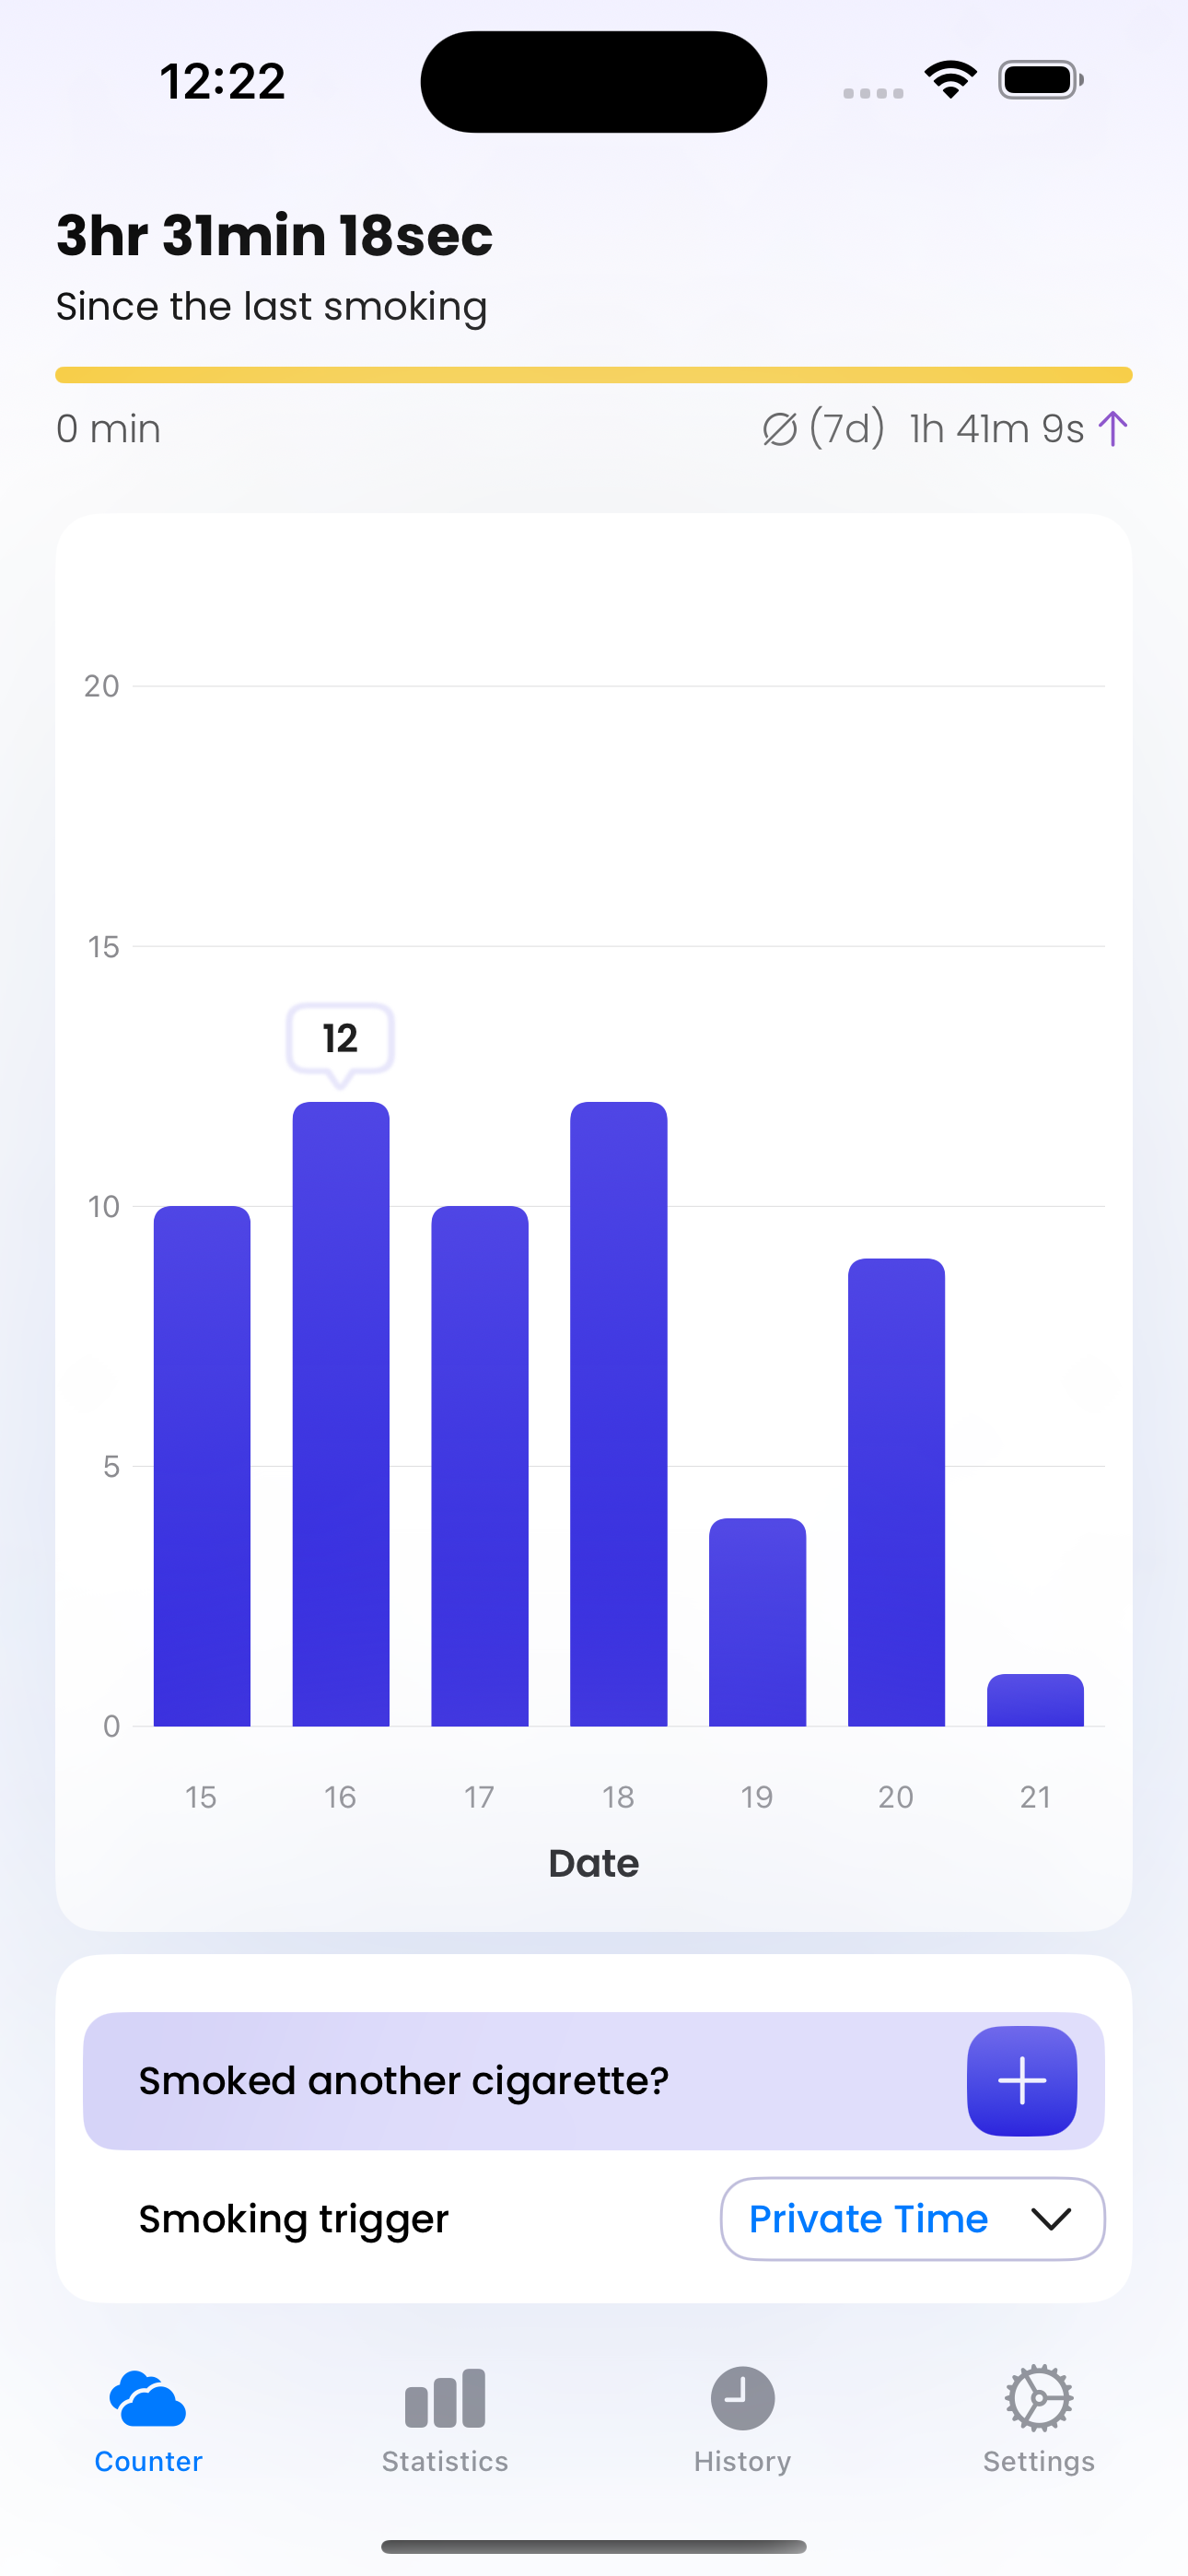Viewport: 1188px width, 2576px height.
Task: Switch to the Statistics tab label
Action: click(x=445, y=2461)
